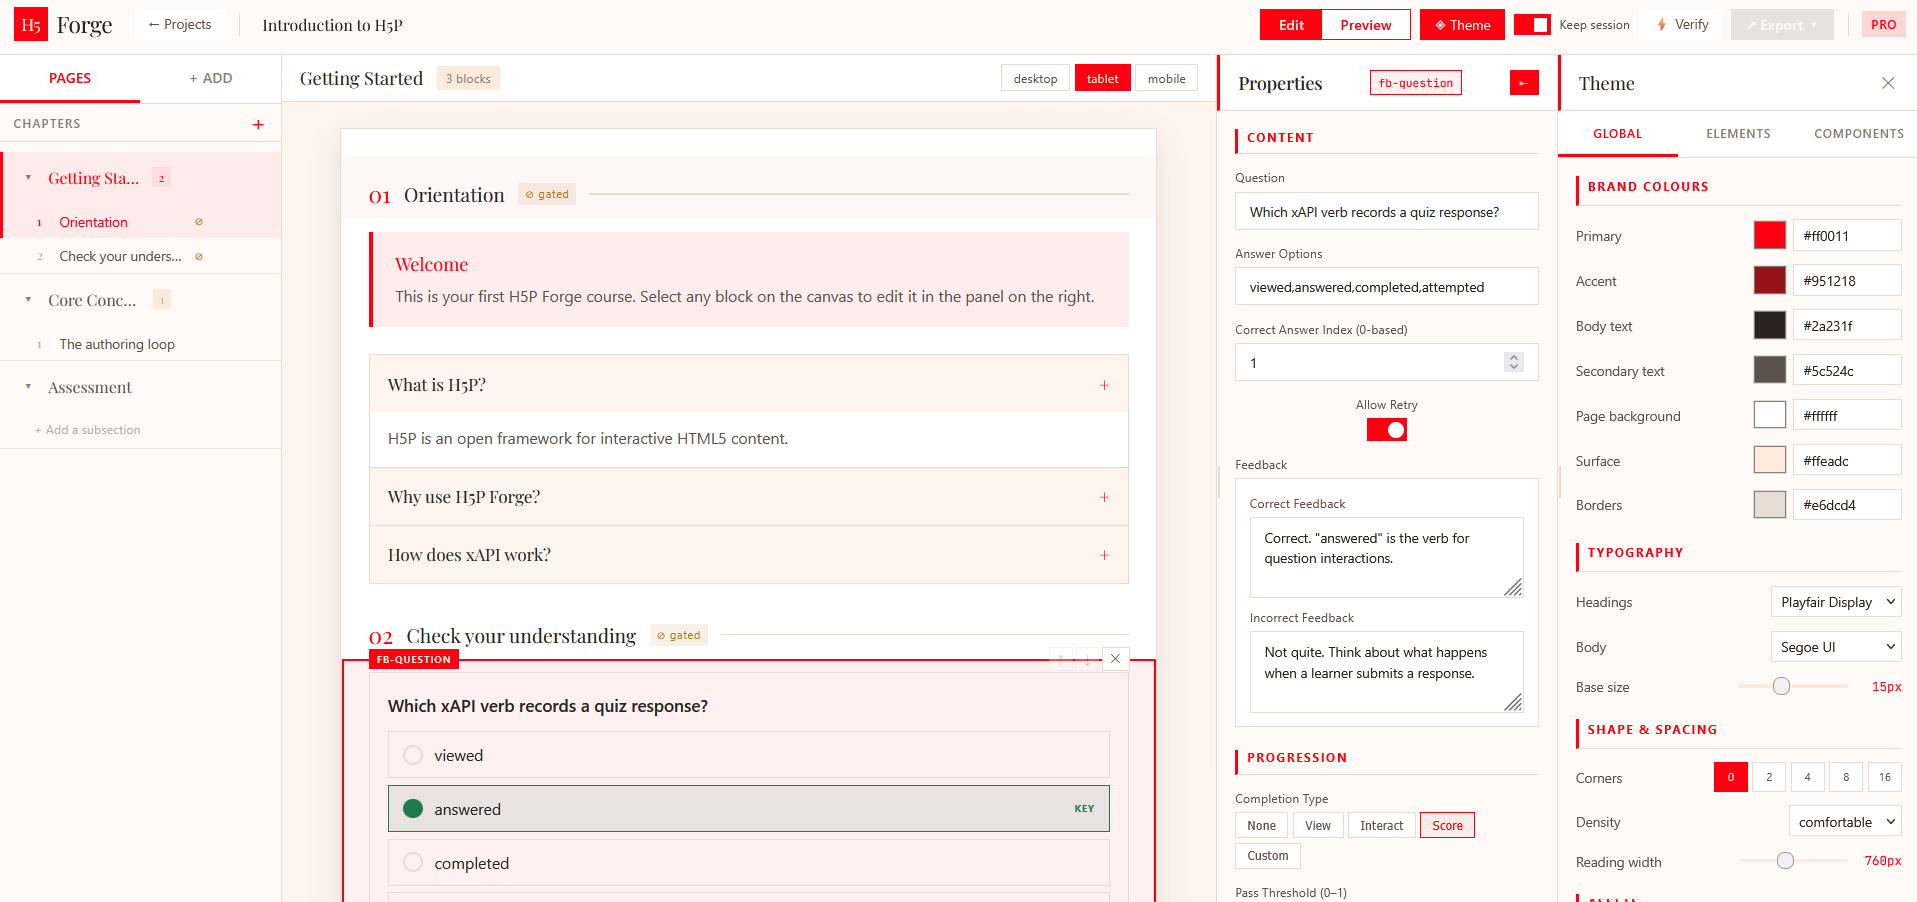Viewport: 1917px width, 902px height.
Task: Click the Base size slider handle
Action: click(x=1781, y=686)
